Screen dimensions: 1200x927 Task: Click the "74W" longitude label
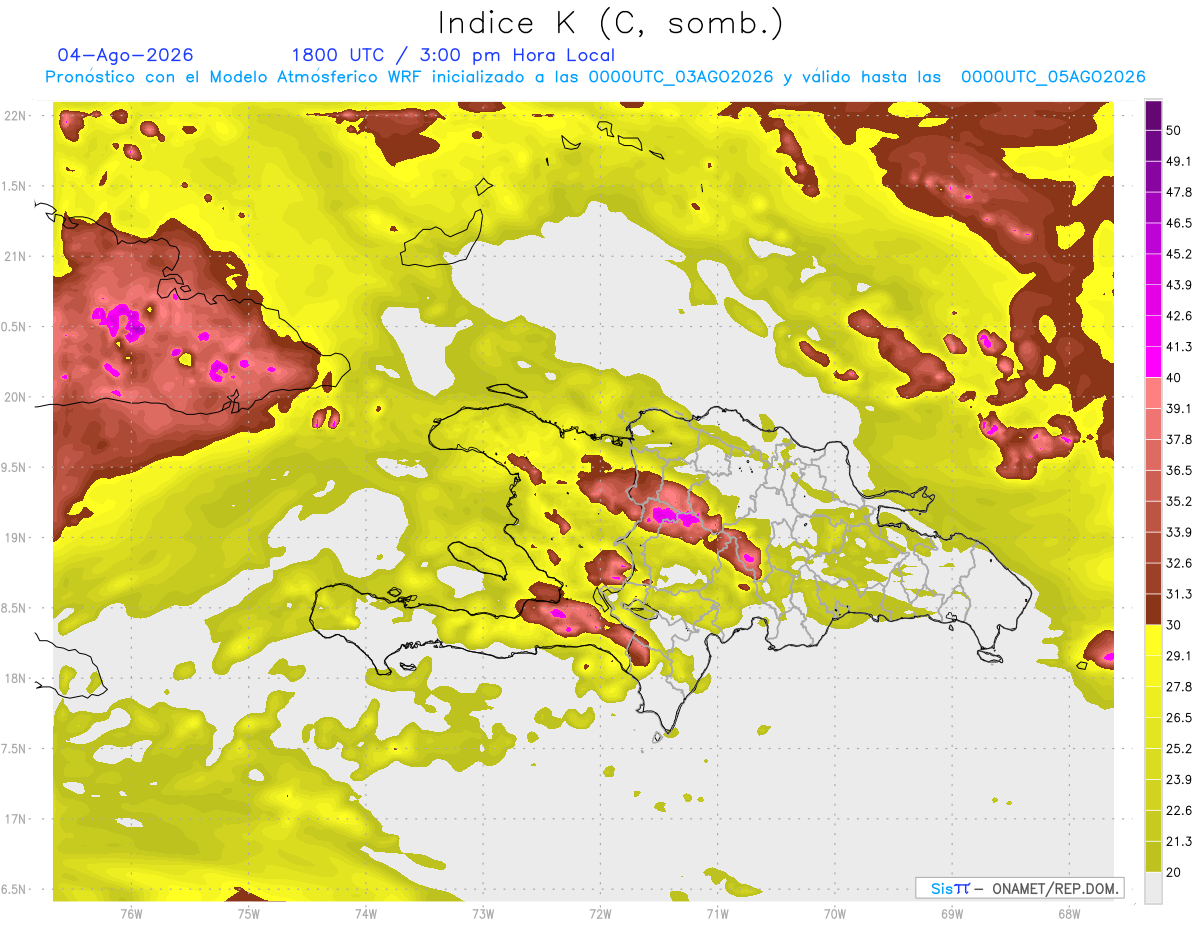point(366,914)
